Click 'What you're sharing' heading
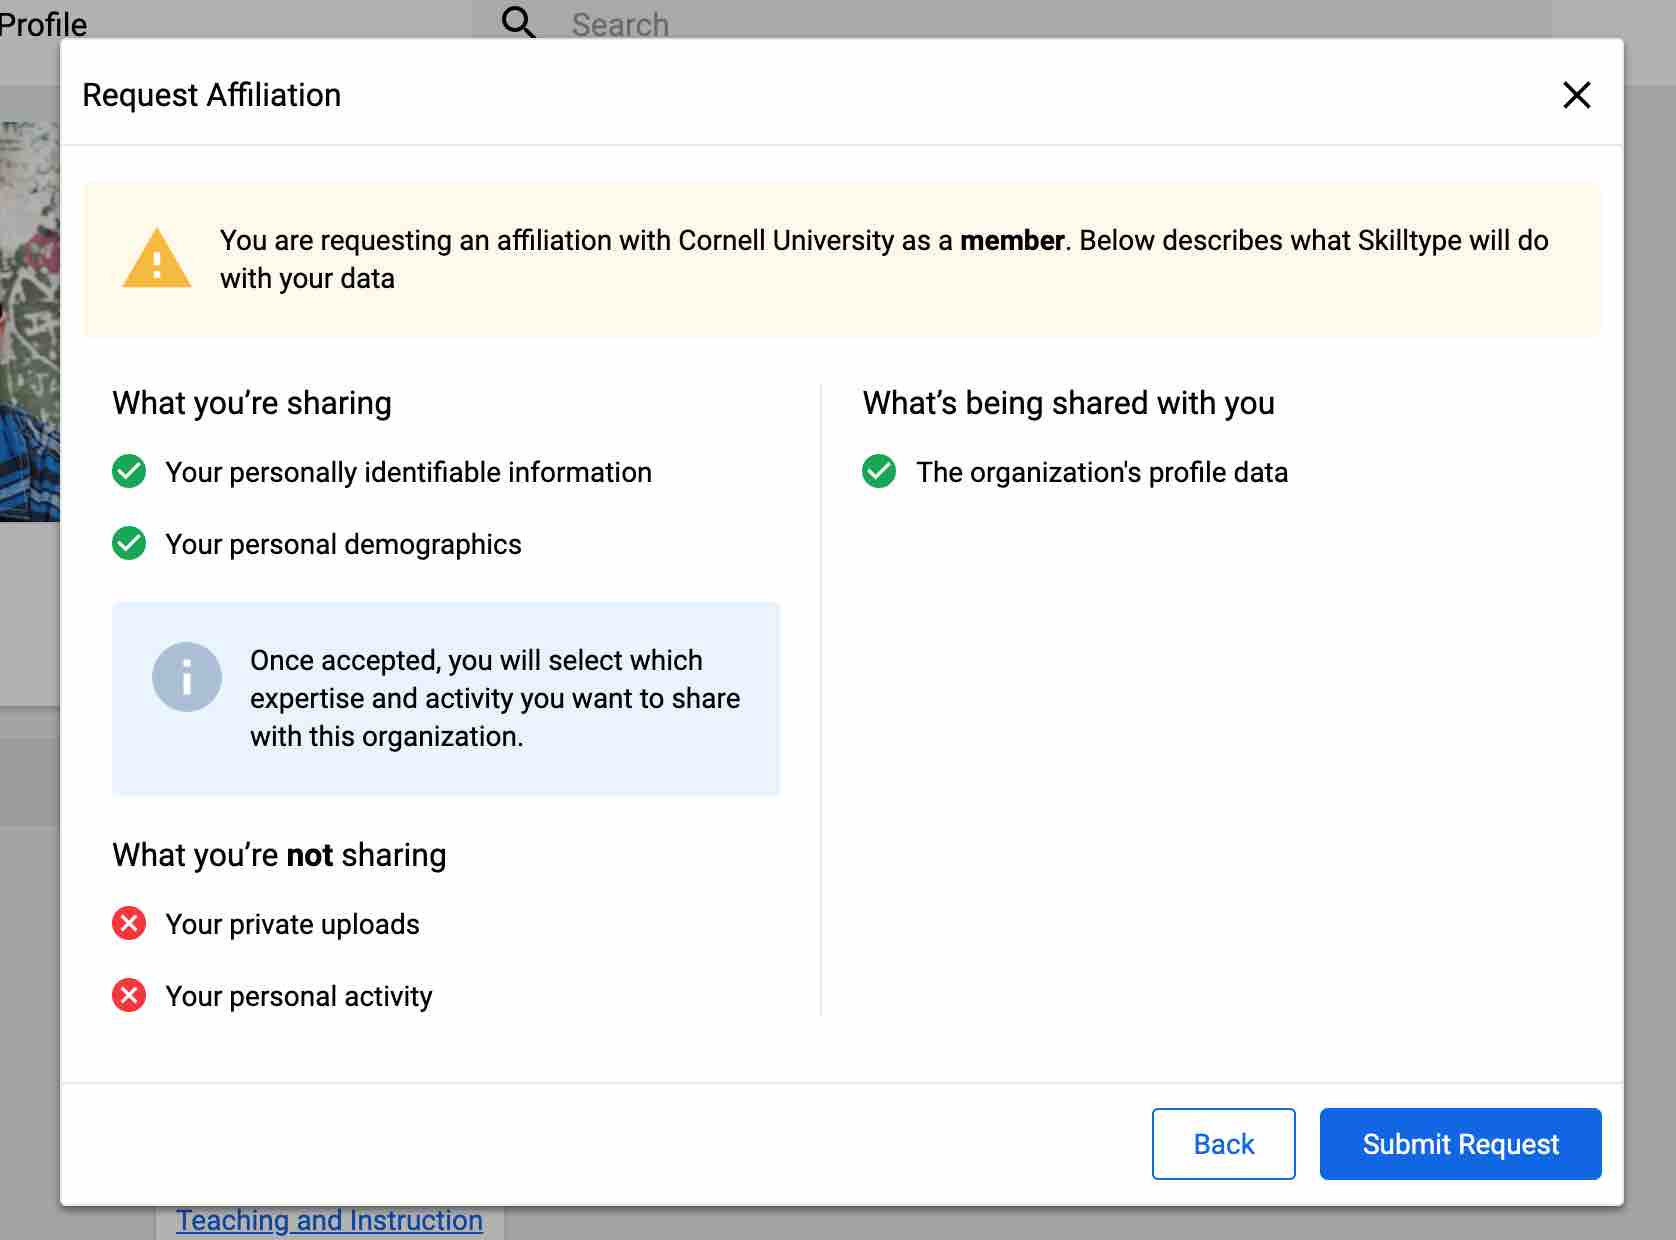1676x1240 pixels. (x=252, y=403)
